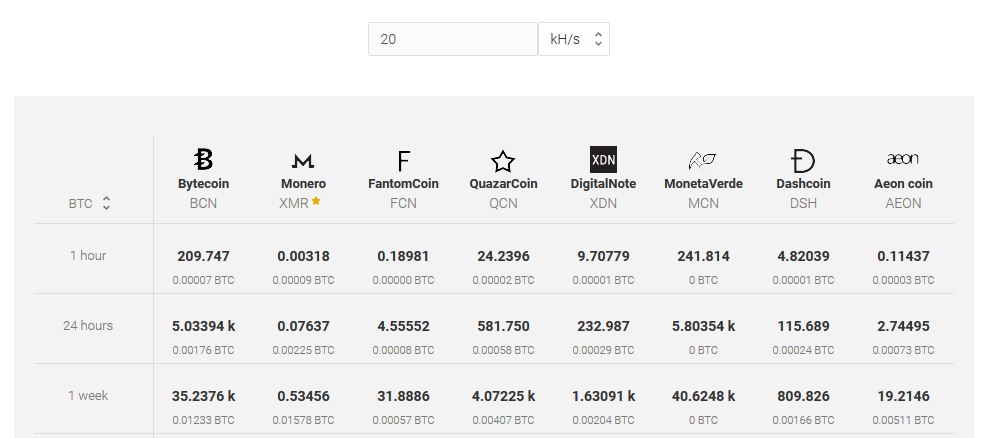
Task: Open the BTC currency selector
Action: click(89, 204)
